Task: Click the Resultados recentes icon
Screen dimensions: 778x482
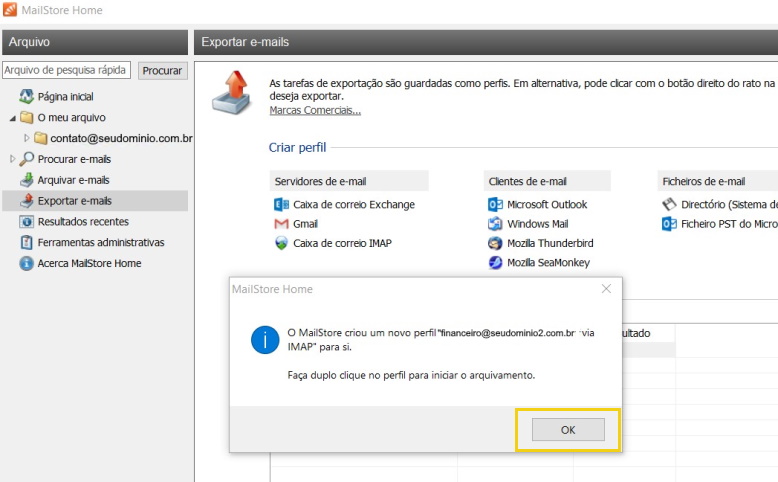Action: click(x=26, y=221)
